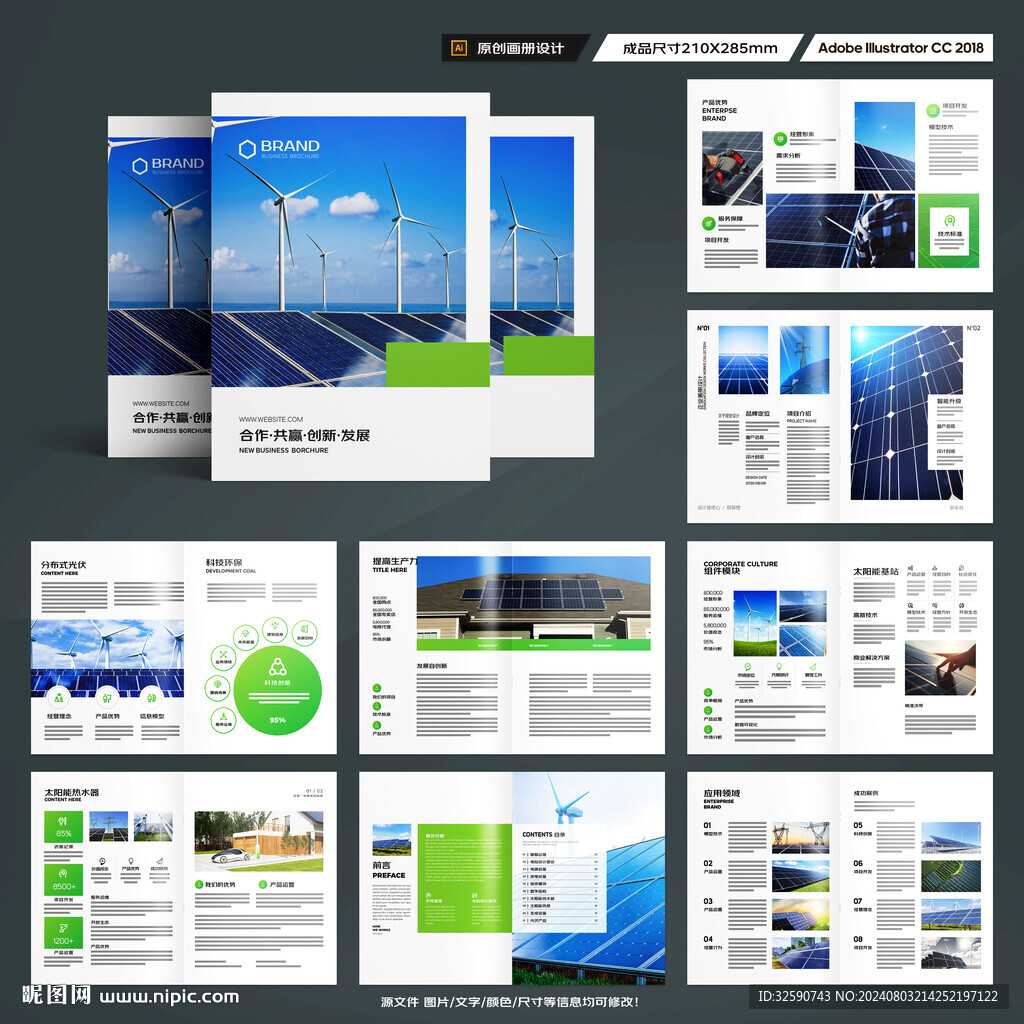Select the 成品尺寸210X285mm label
1024x1024 pixels.
(699, 48)
